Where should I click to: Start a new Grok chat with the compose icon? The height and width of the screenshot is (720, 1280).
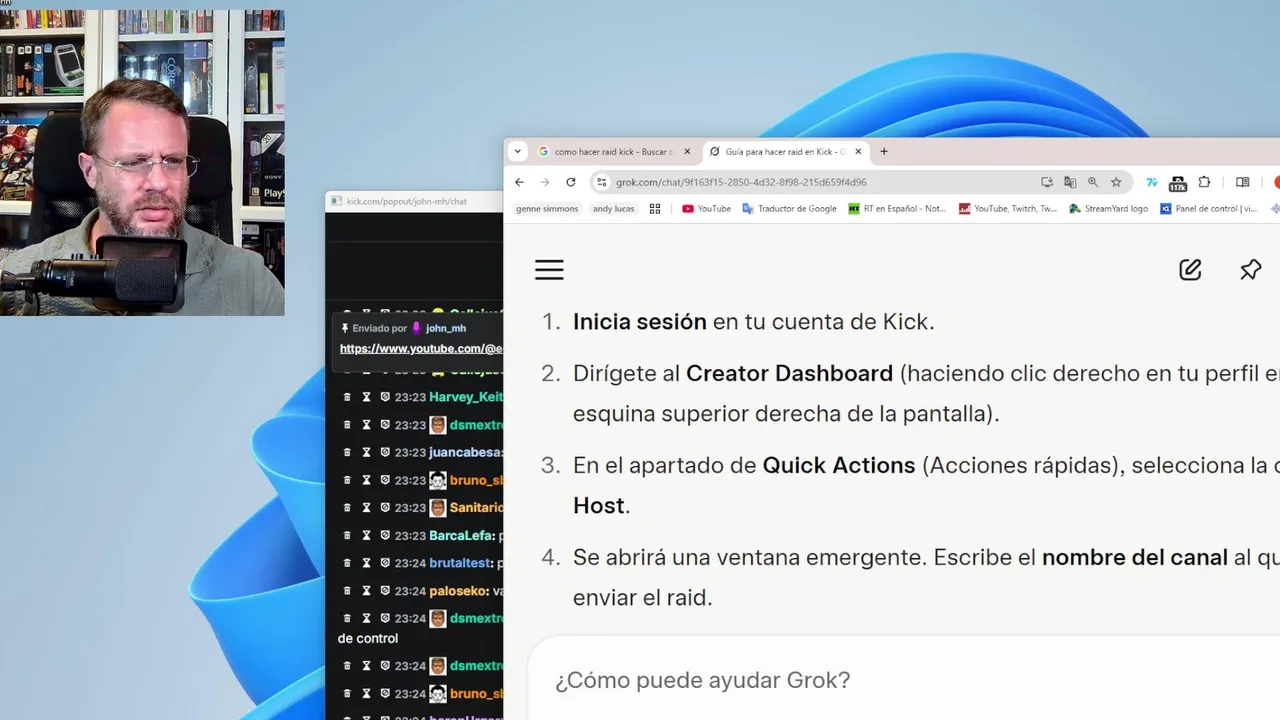pos(1190,269)
